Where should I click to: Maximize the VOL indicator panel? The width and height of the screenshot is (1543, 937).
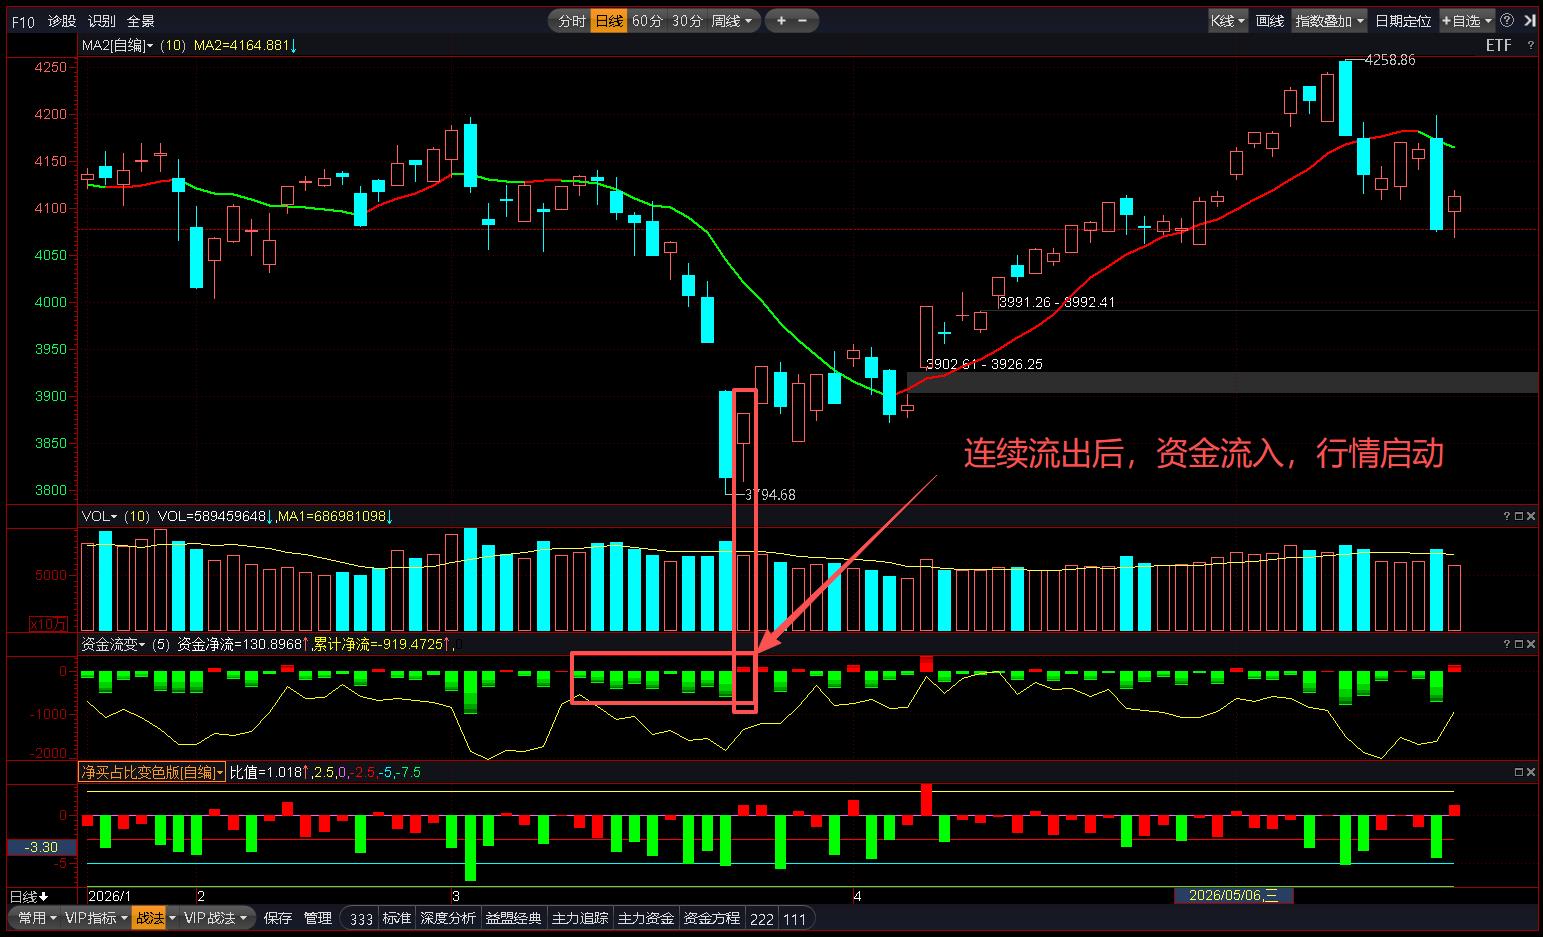point(1518,516)
